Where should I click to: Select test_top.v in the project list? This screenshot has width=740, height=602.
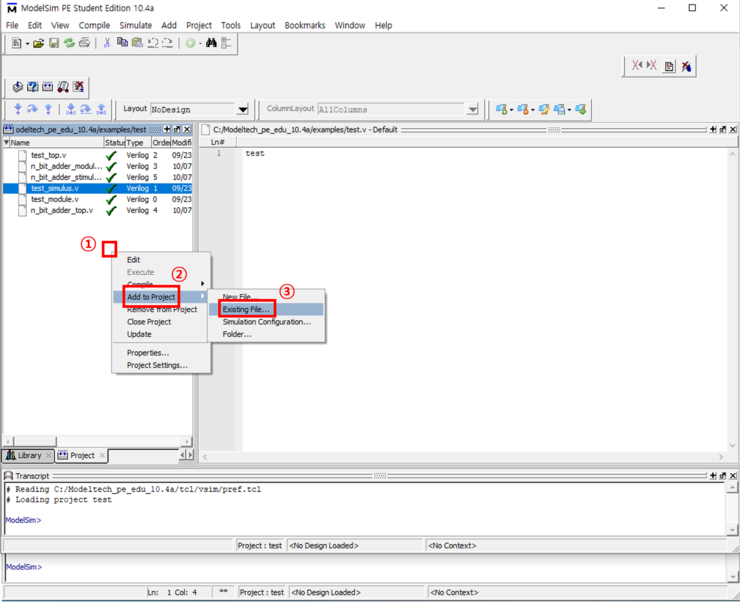pos(49,155)
